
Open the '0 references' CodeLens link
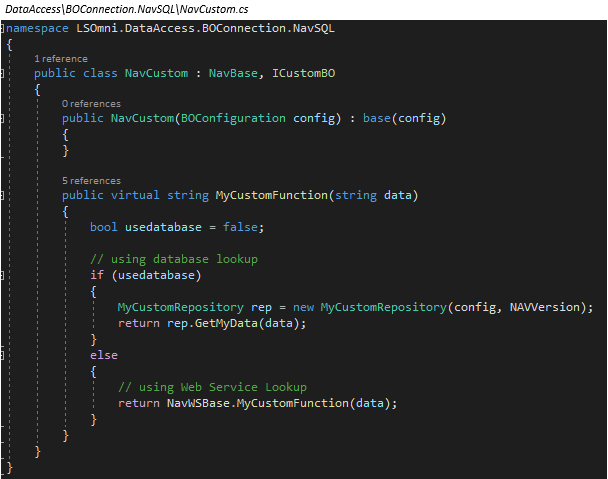click(x=91, y=104)
